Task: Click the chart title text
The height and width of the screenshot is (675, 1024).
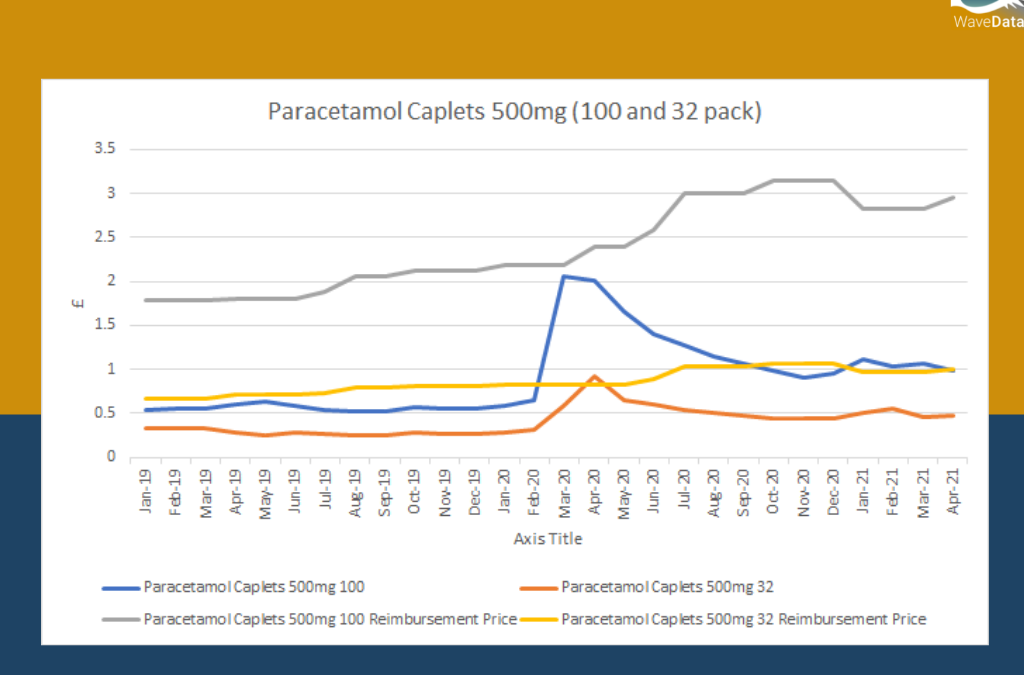Action: pos(513,111)
